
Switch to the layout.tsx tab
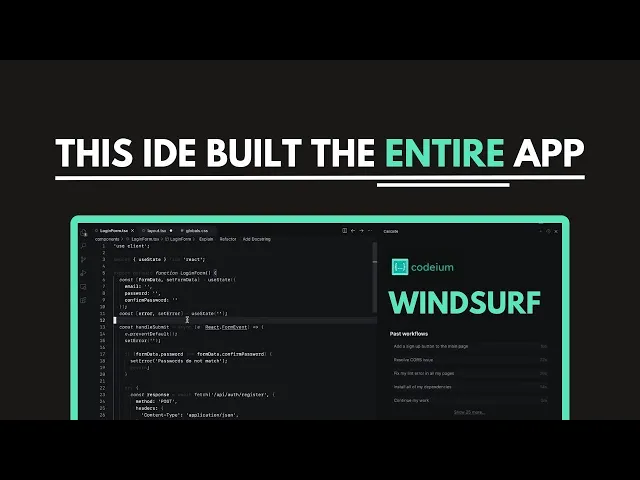click(x=157, y=231)
